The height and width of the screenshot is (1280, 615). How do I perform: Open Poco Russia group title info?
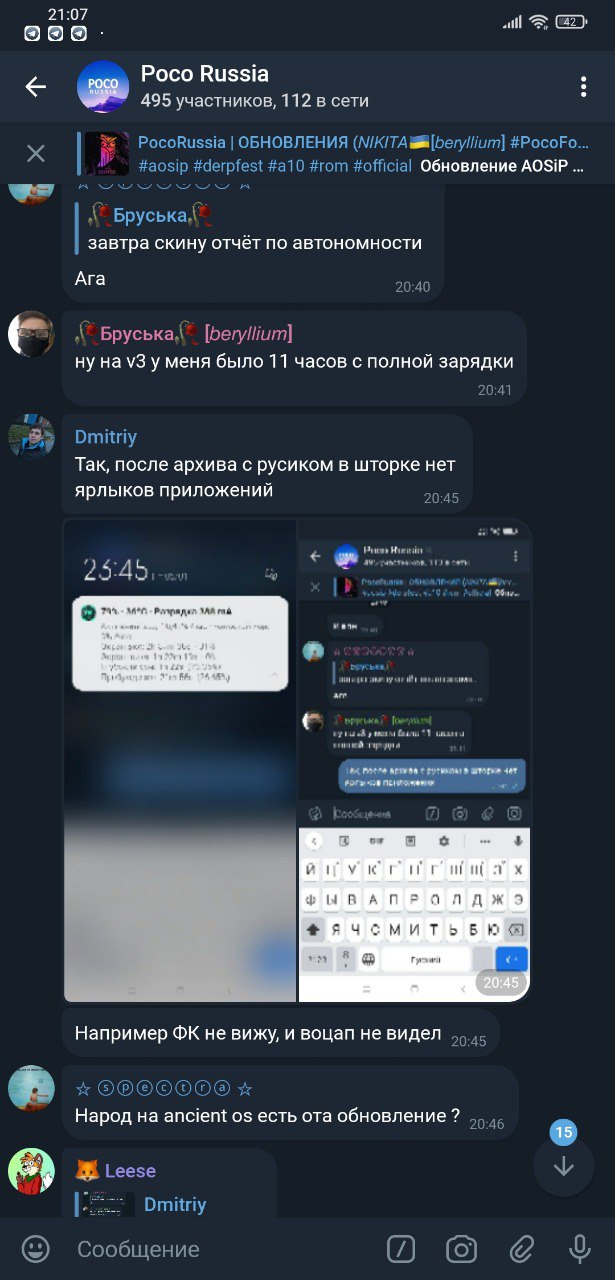205,74
